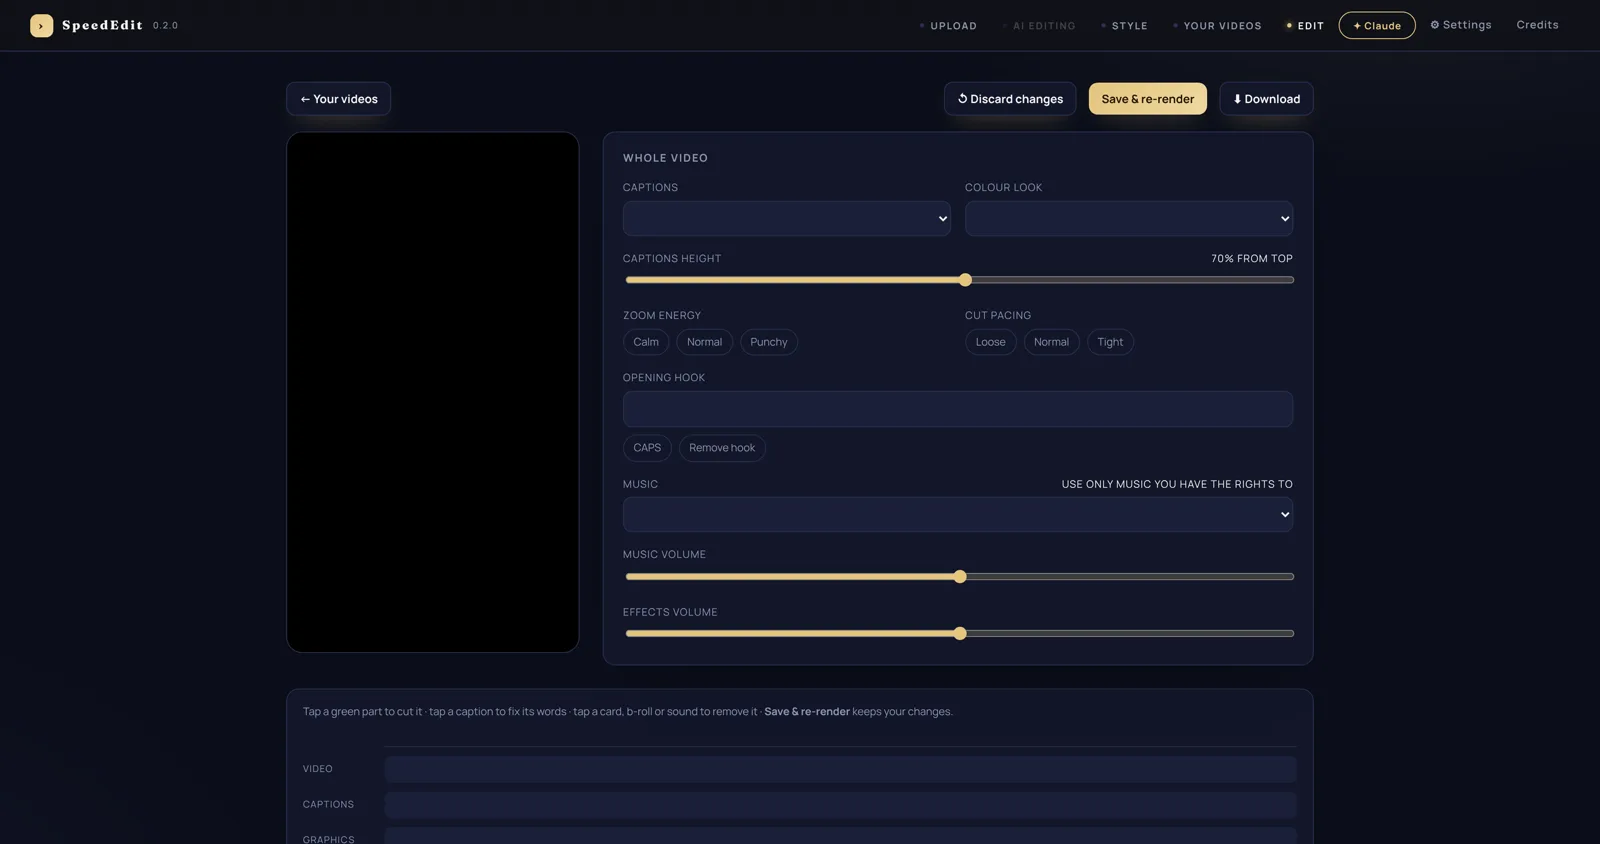Go to the Your Videos tab
The image size is (1600, 844).
click(x=1217, y=26)
